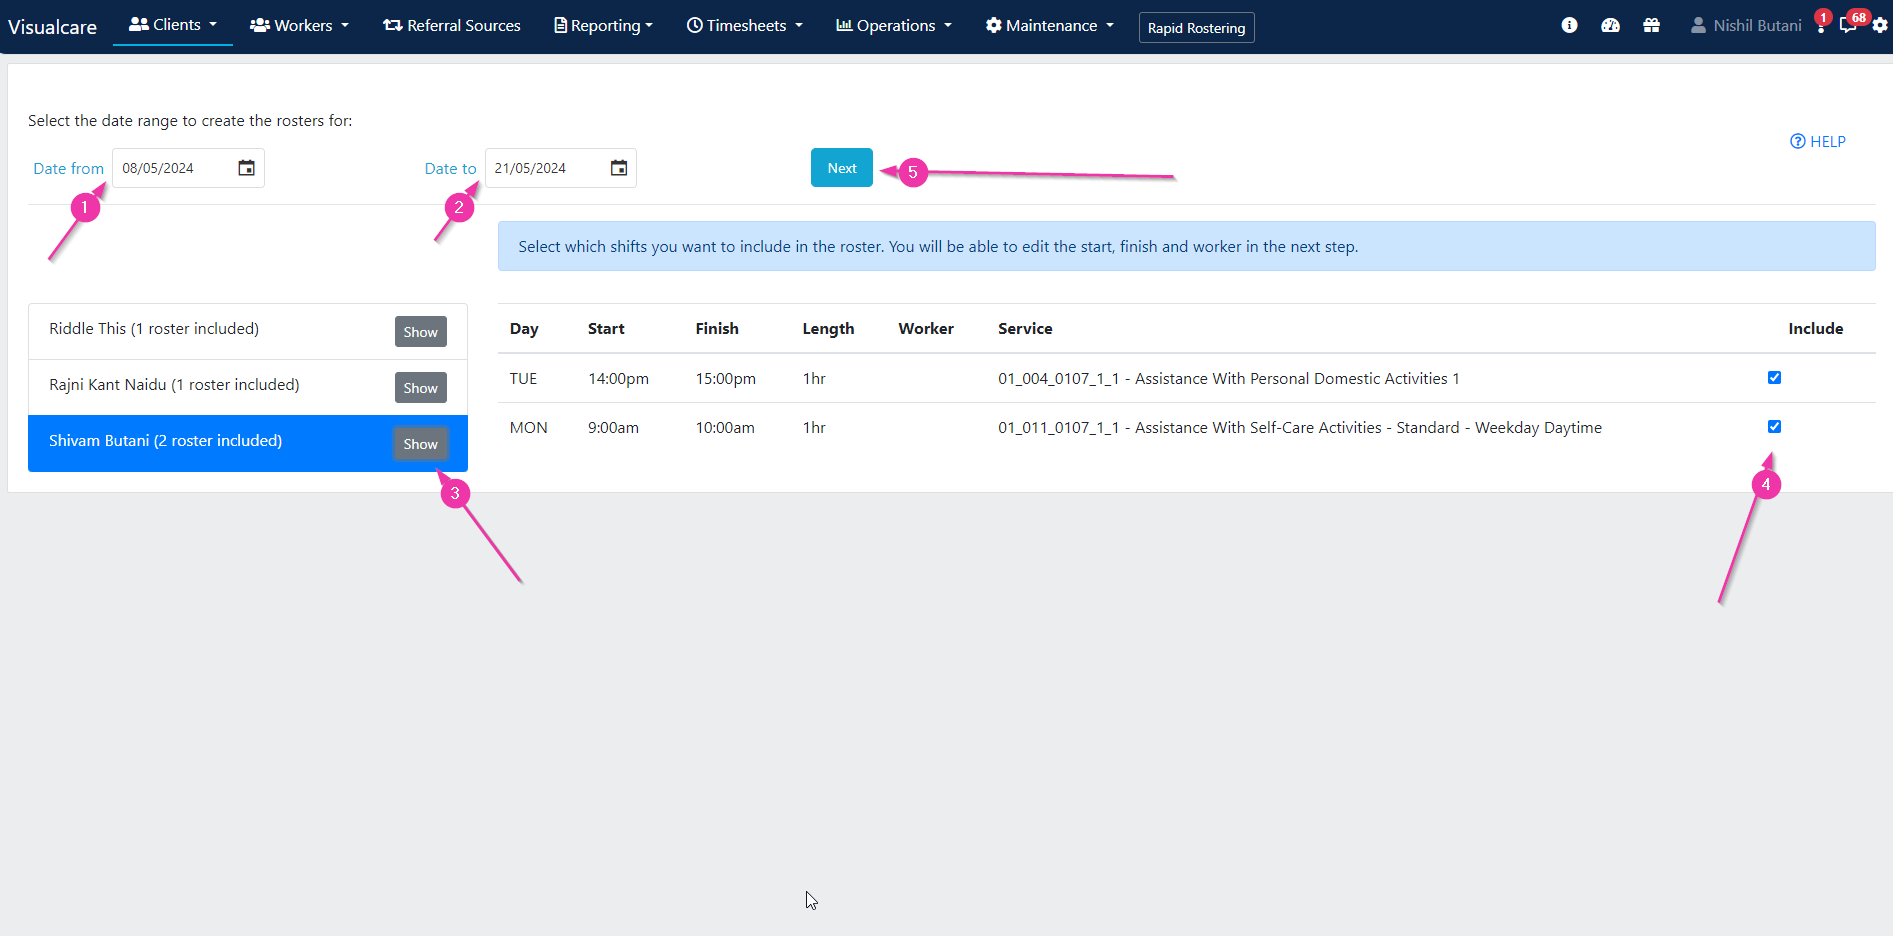Image resolution: width=1893 pixels, height=936 pixels.
Task: Click the TUE day cell
Action: pos(523,378)
